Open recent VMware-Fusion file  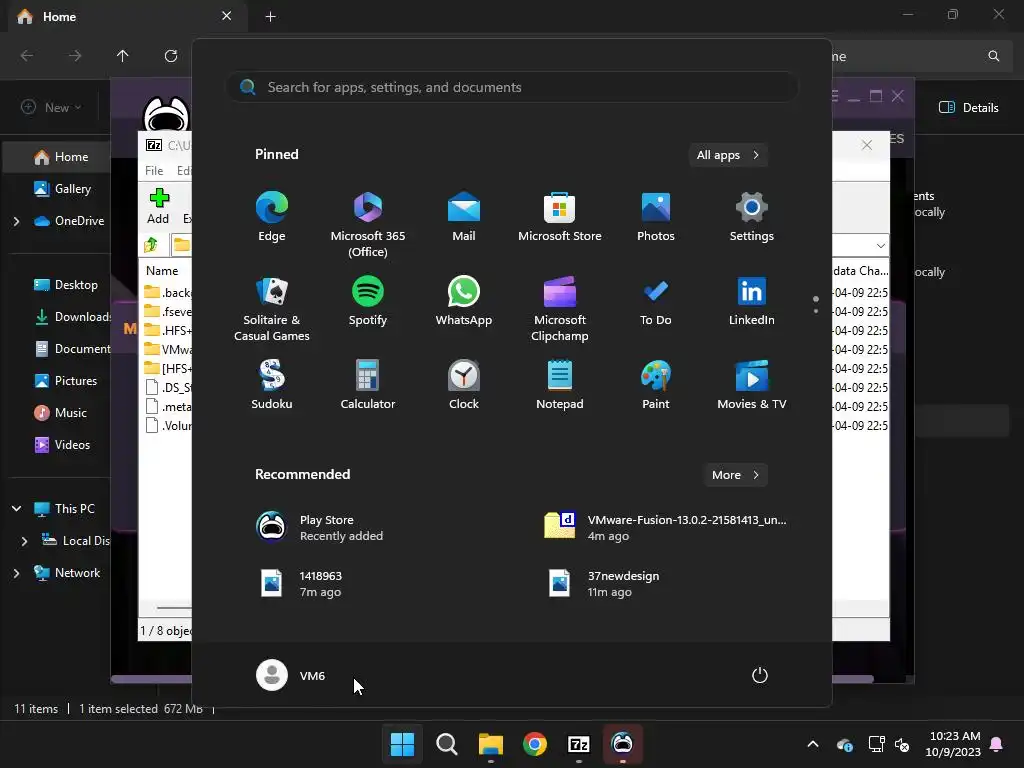(x=666, y=527)
